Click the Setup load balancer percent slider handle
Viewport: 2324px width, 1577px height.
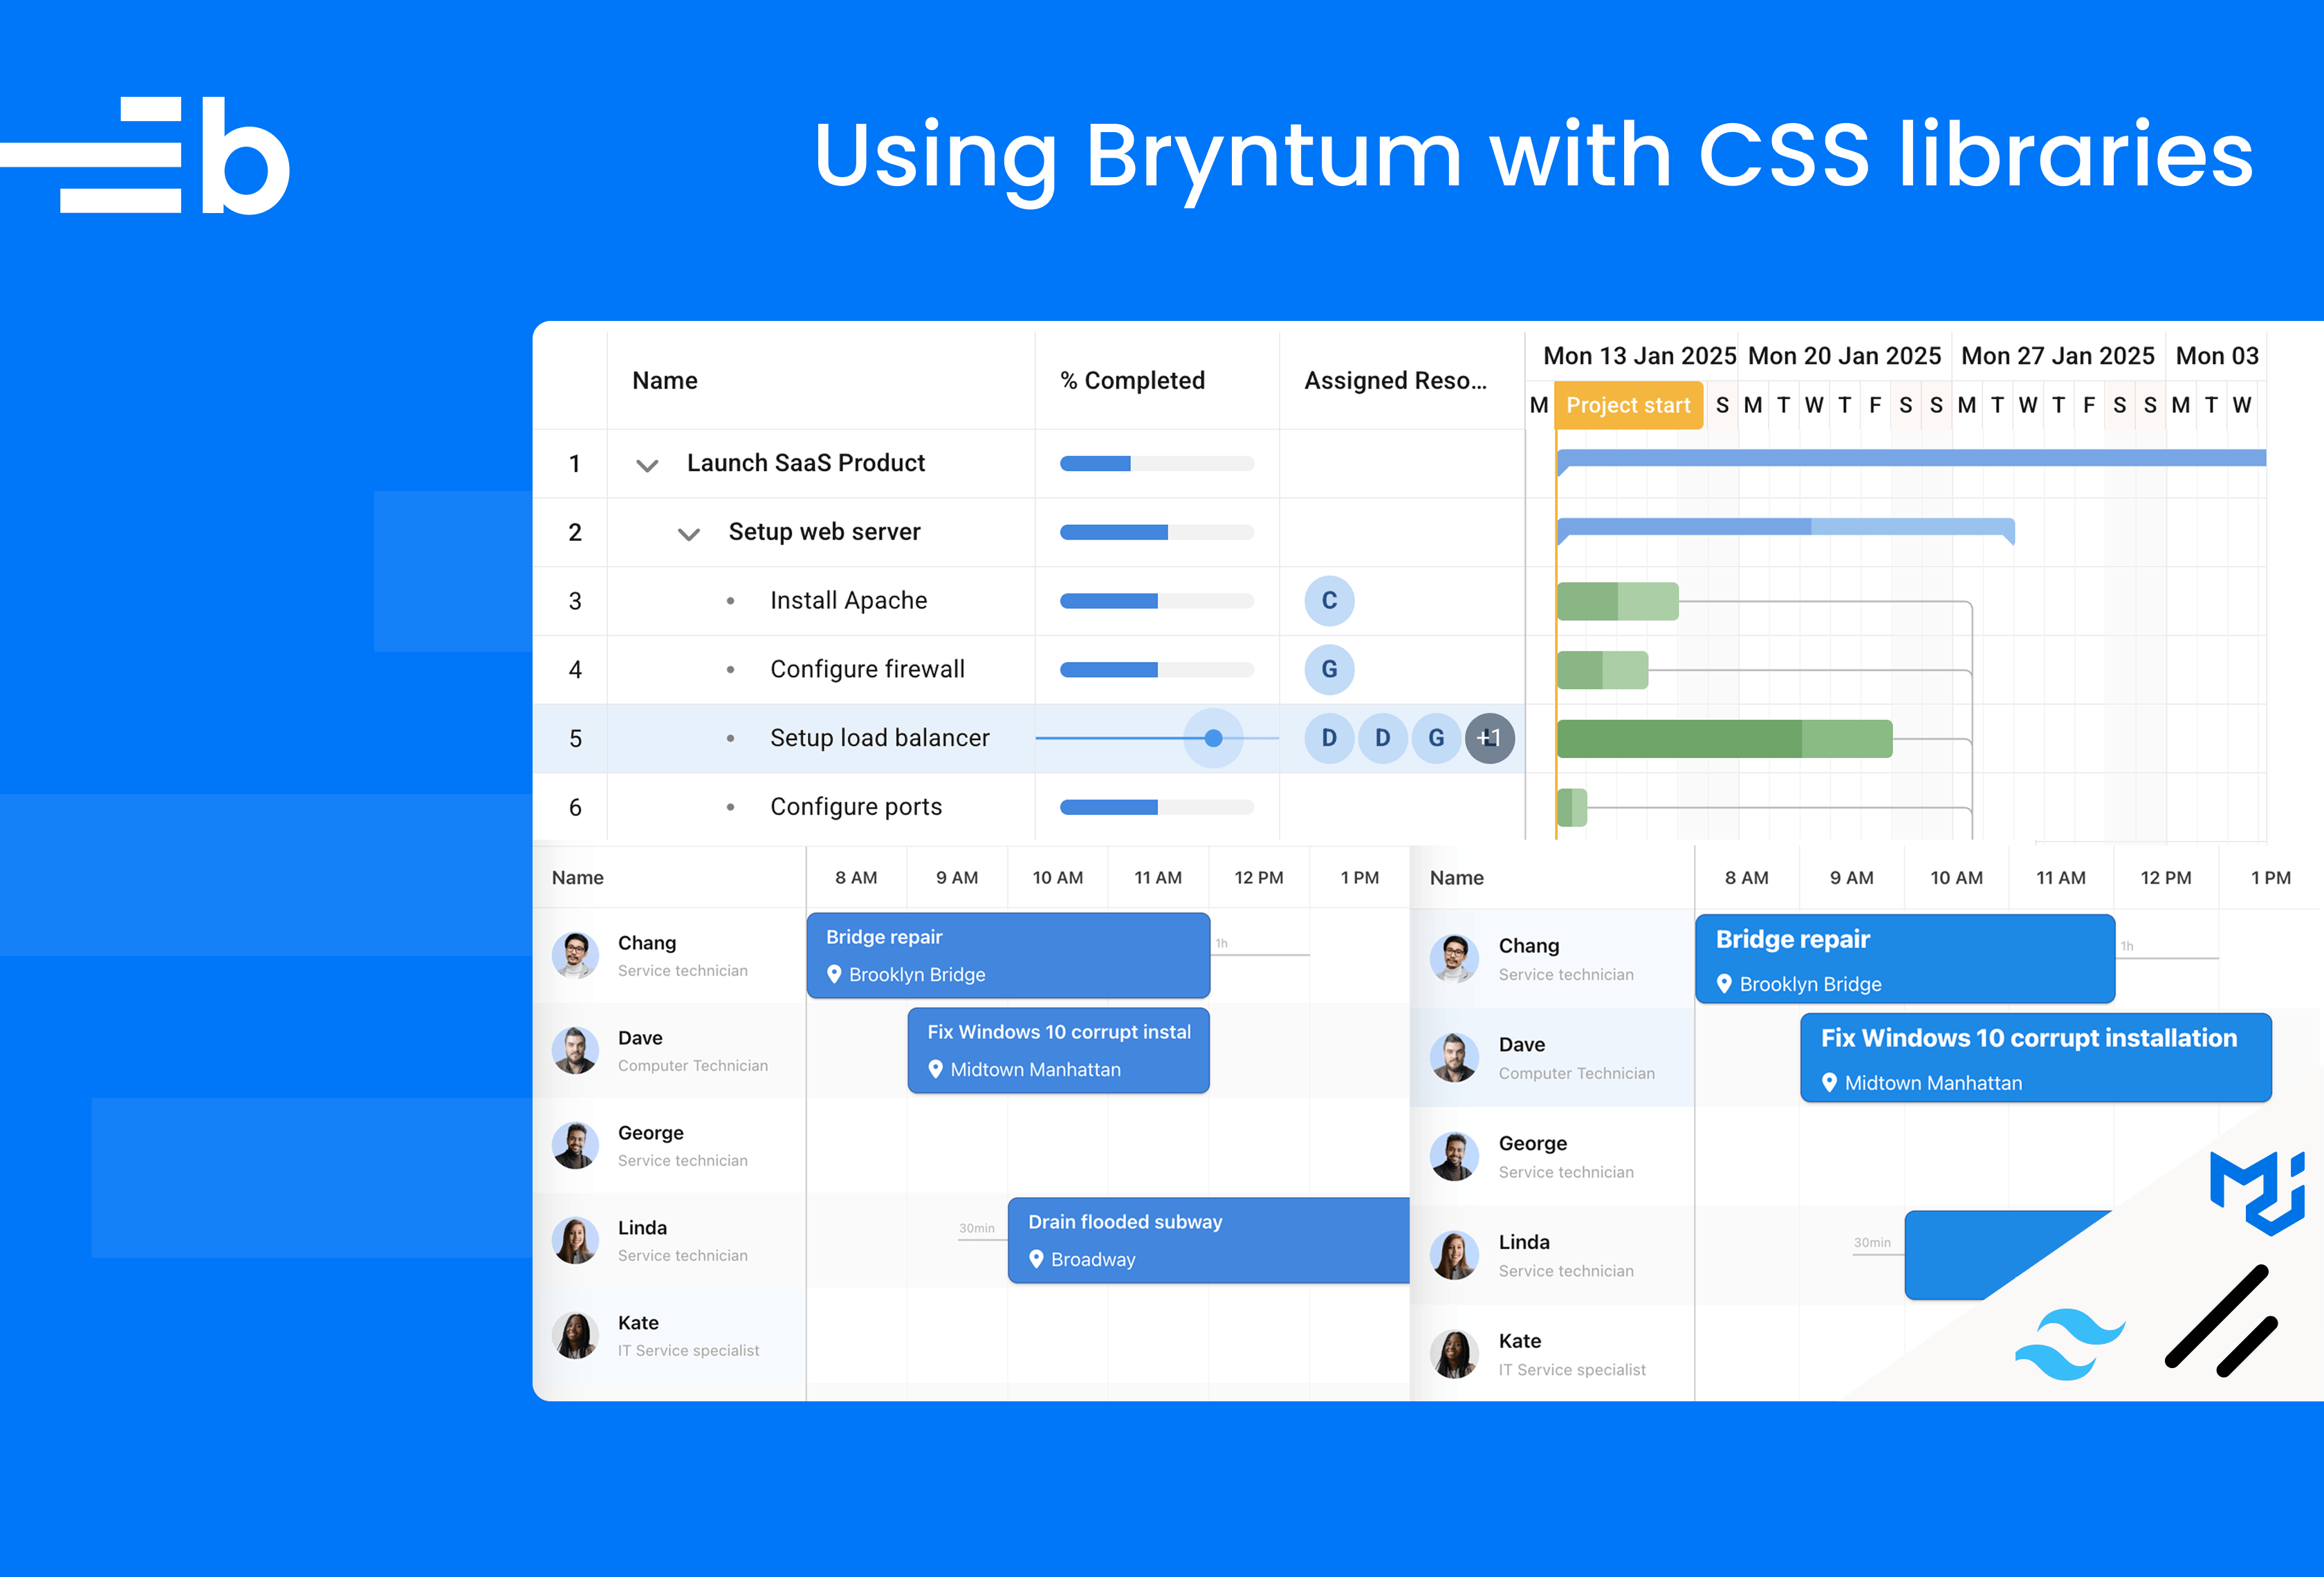(x=1213, y=738)
